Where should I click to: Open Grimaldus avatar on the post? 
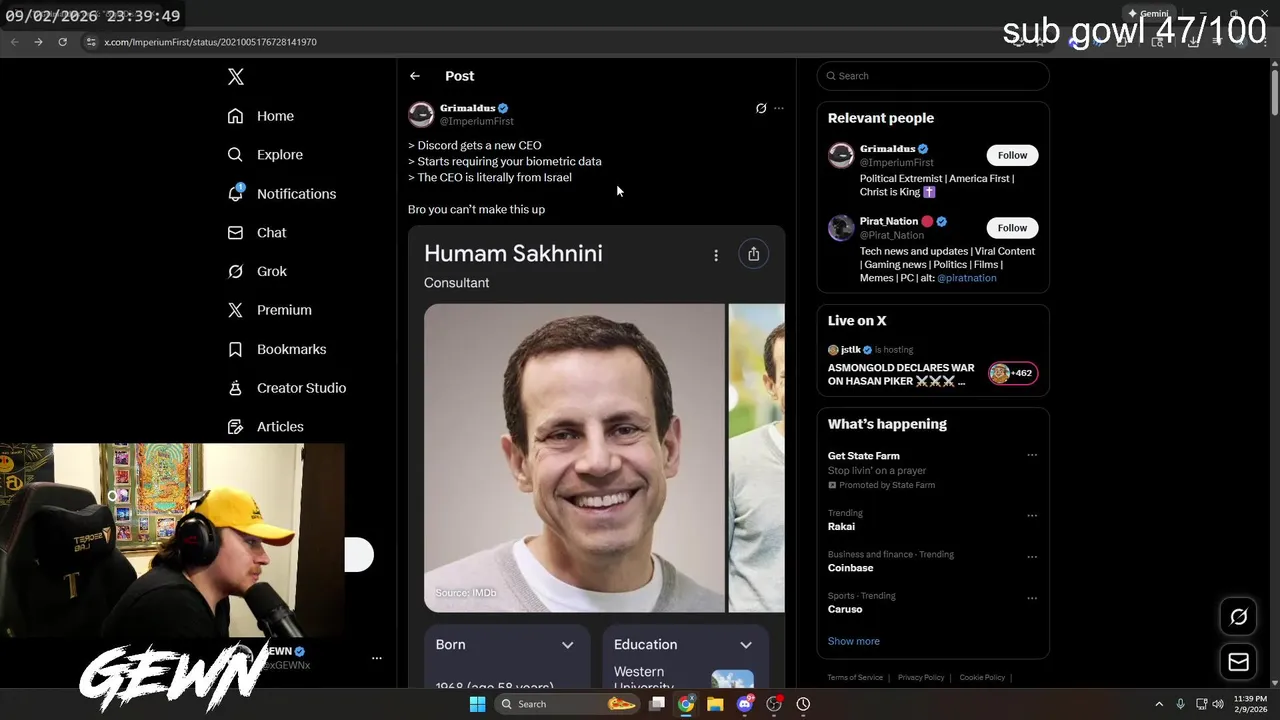421,114
